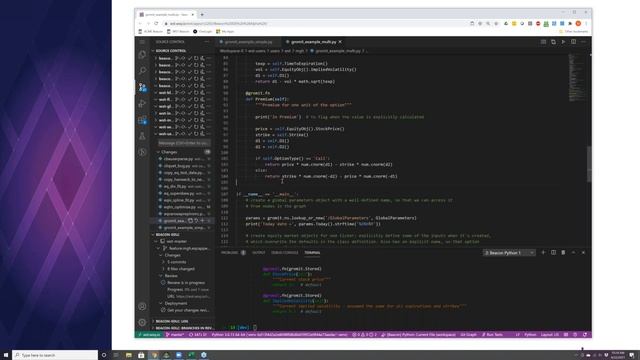Open a new browser tab

(202, 15)
